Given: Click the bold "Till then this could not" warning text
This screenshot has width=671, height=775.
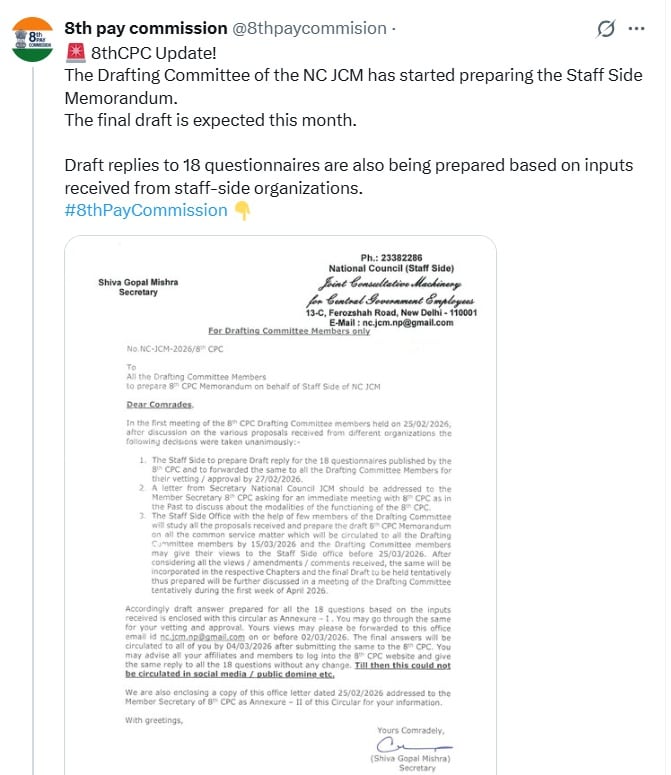Looking at the screenshot, I should click(387, 664).
